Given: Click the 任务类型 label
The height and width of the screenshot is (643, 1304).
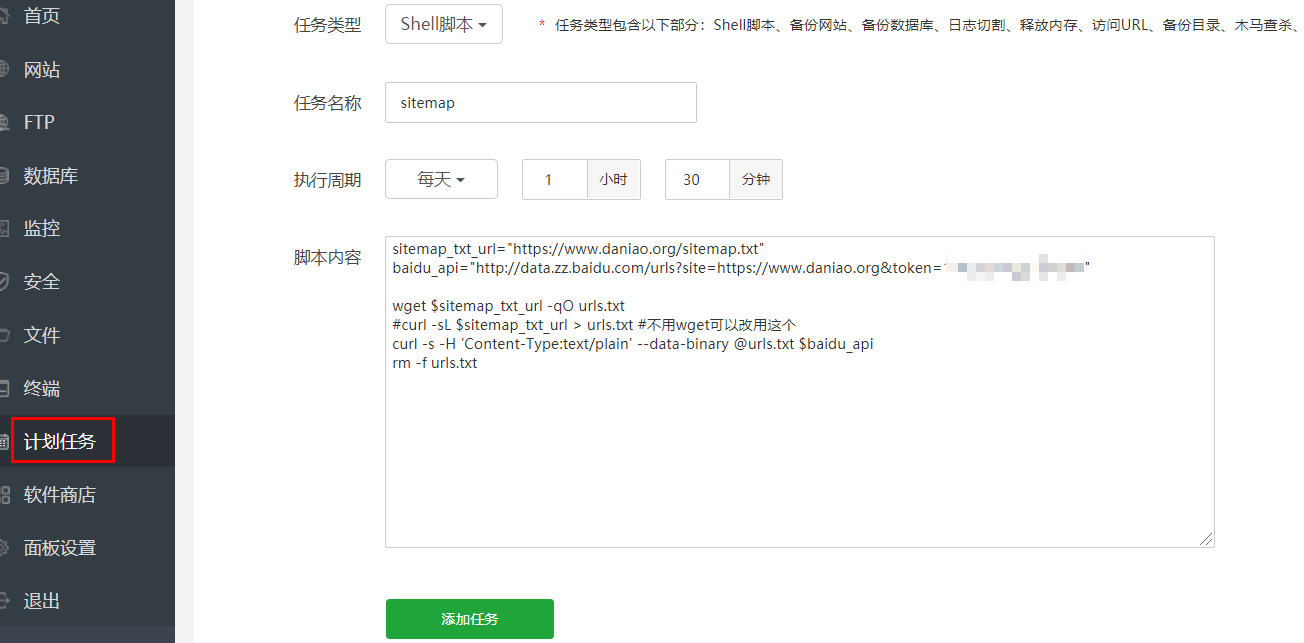Looking at the screenshot, I should pyautogui.click(x=327, y=26).
